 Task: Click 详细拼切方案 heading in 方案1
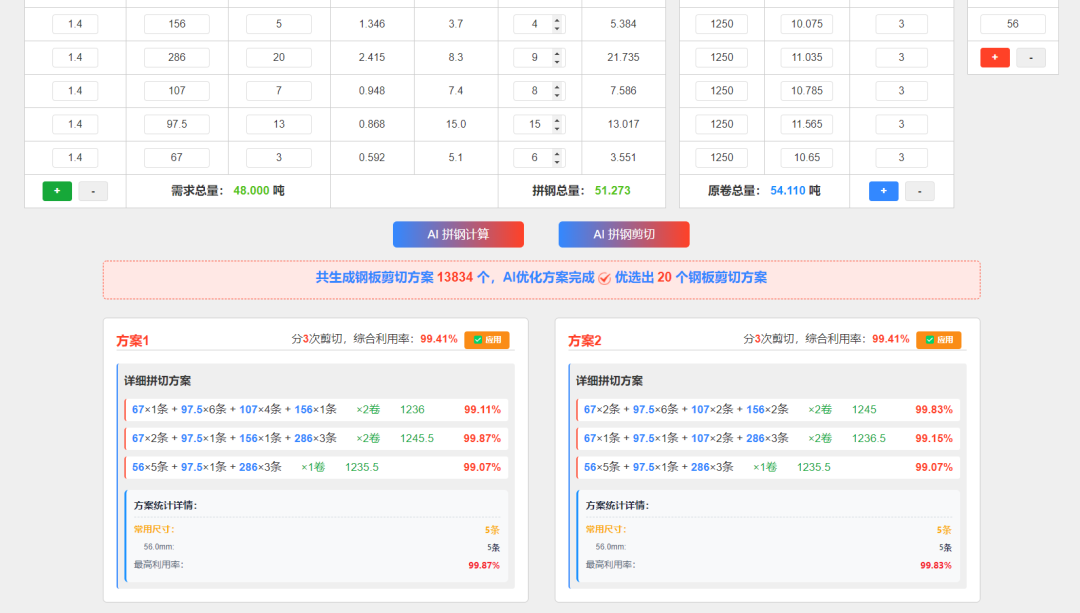click(158, 381)
